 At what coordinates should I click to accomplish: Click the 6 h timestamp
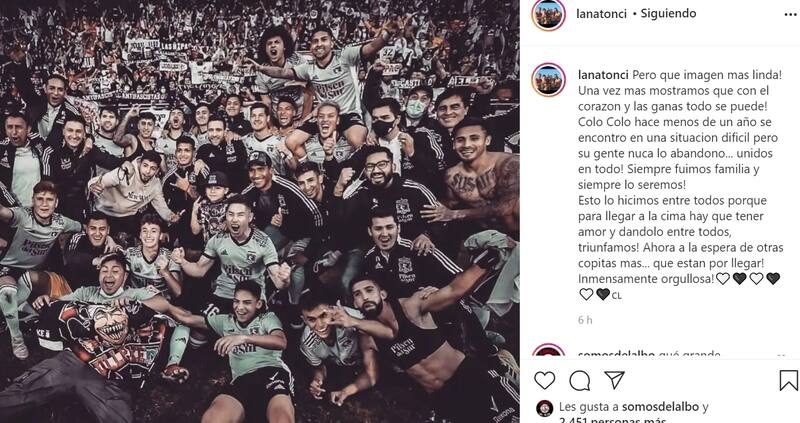[585, 320]
